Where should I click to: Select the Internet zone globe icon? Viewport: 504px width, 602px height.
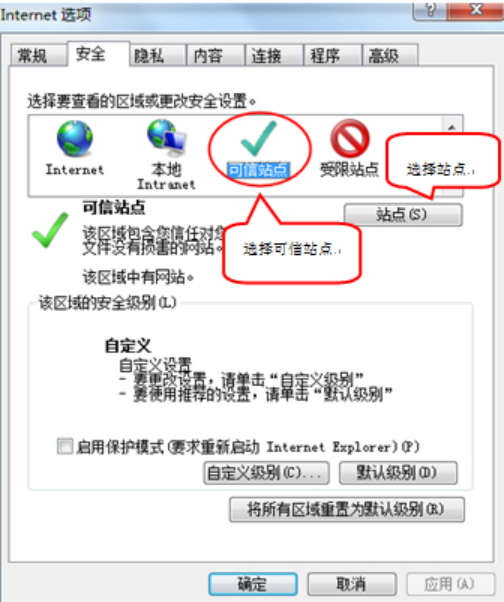coord(75,138)
